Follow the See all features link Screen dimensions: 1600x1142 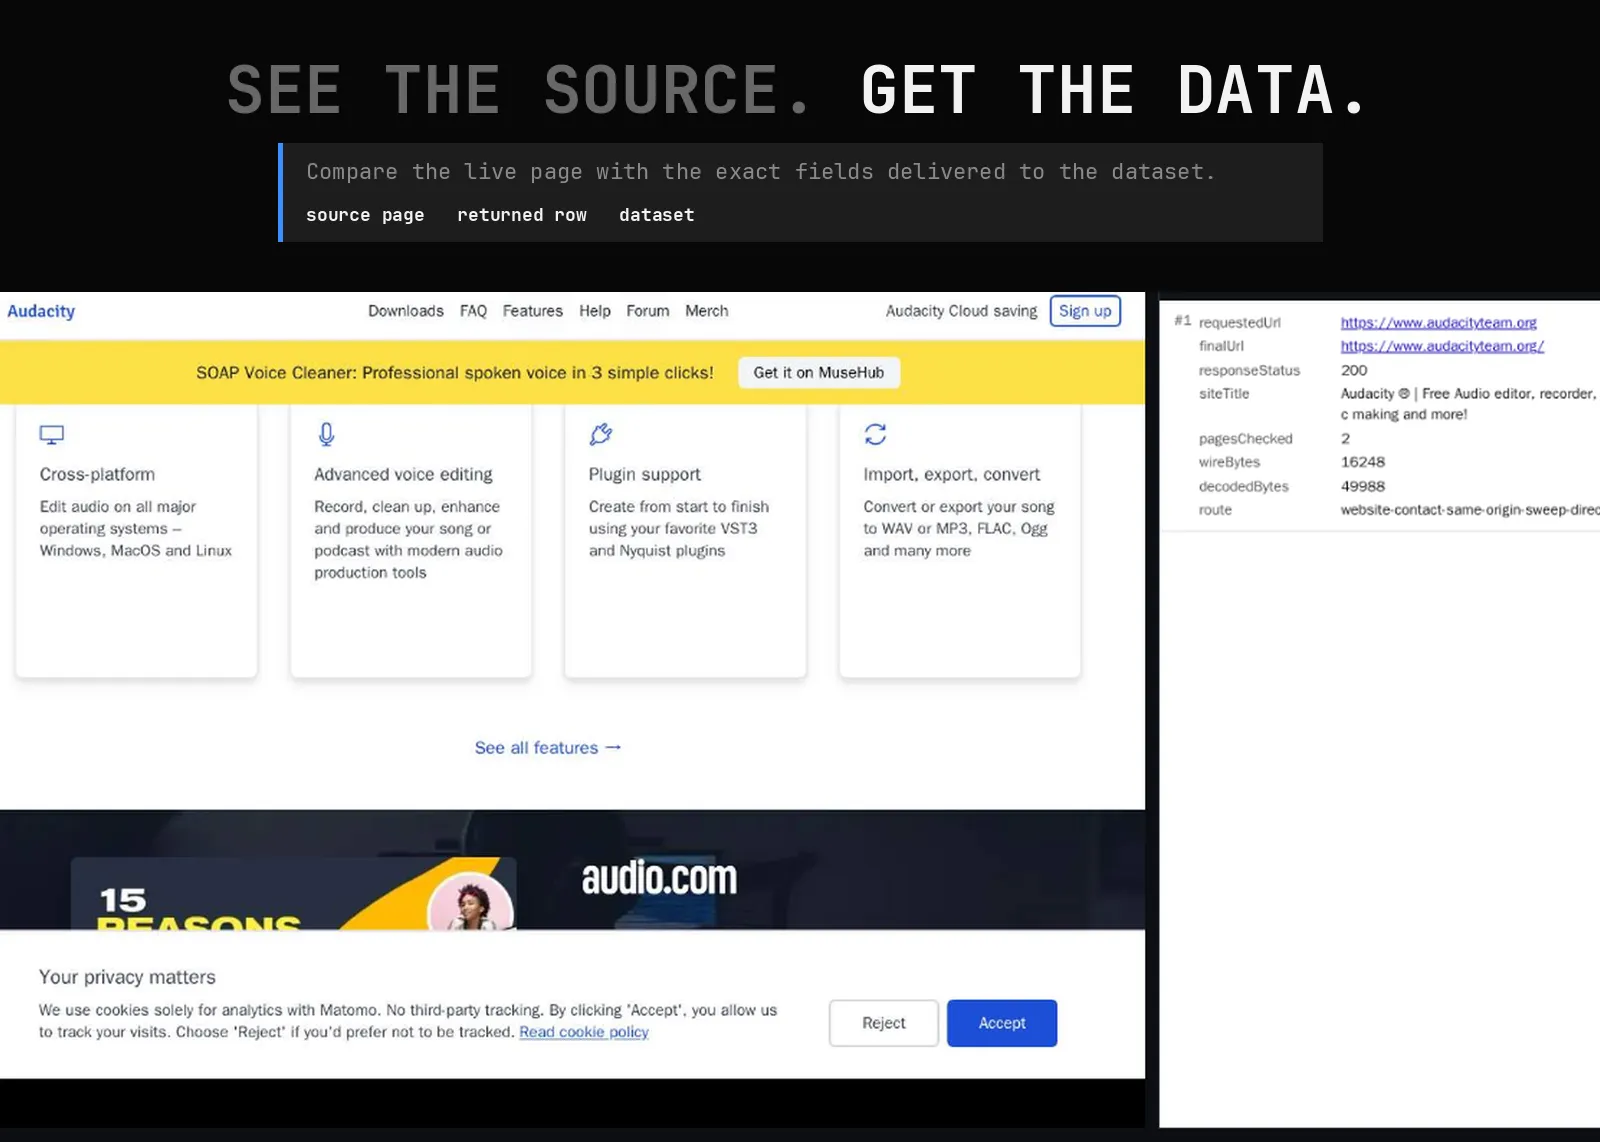tap(548, 748)
